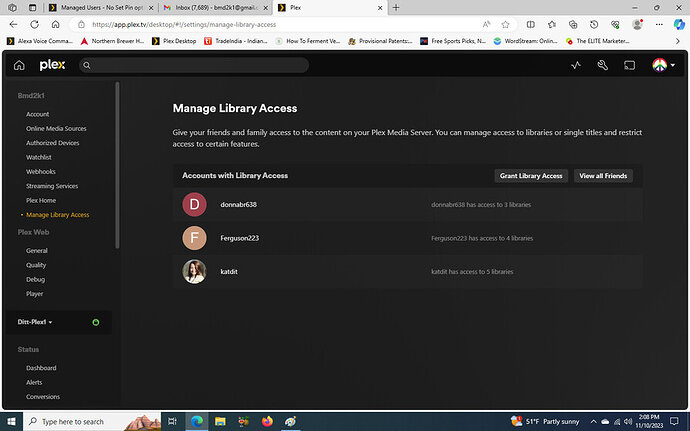Open Edge Copilot icon
This screenshot has width=690, height=431.
(679, 25)
